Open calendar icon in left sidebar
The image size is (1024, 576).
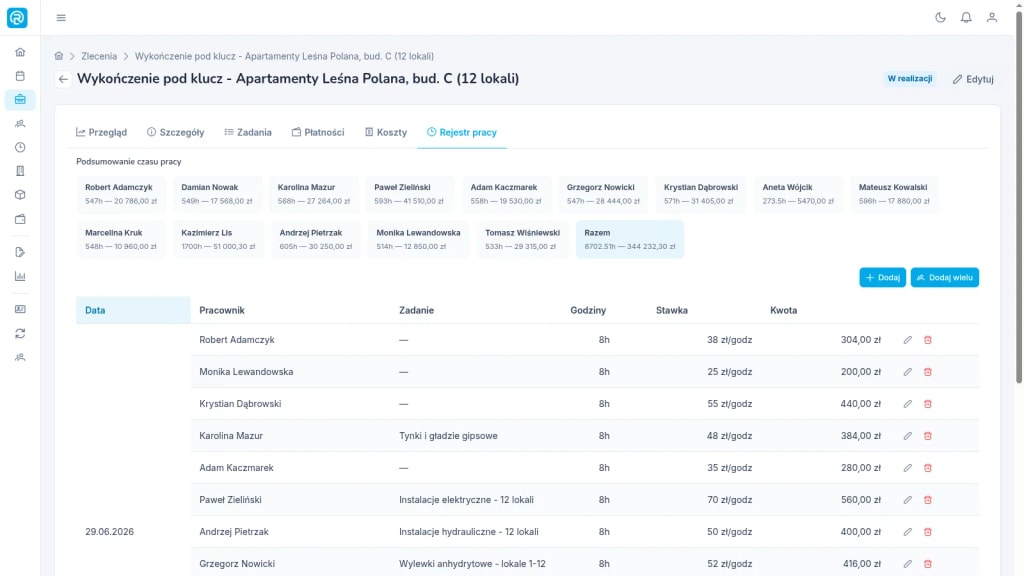20,76
